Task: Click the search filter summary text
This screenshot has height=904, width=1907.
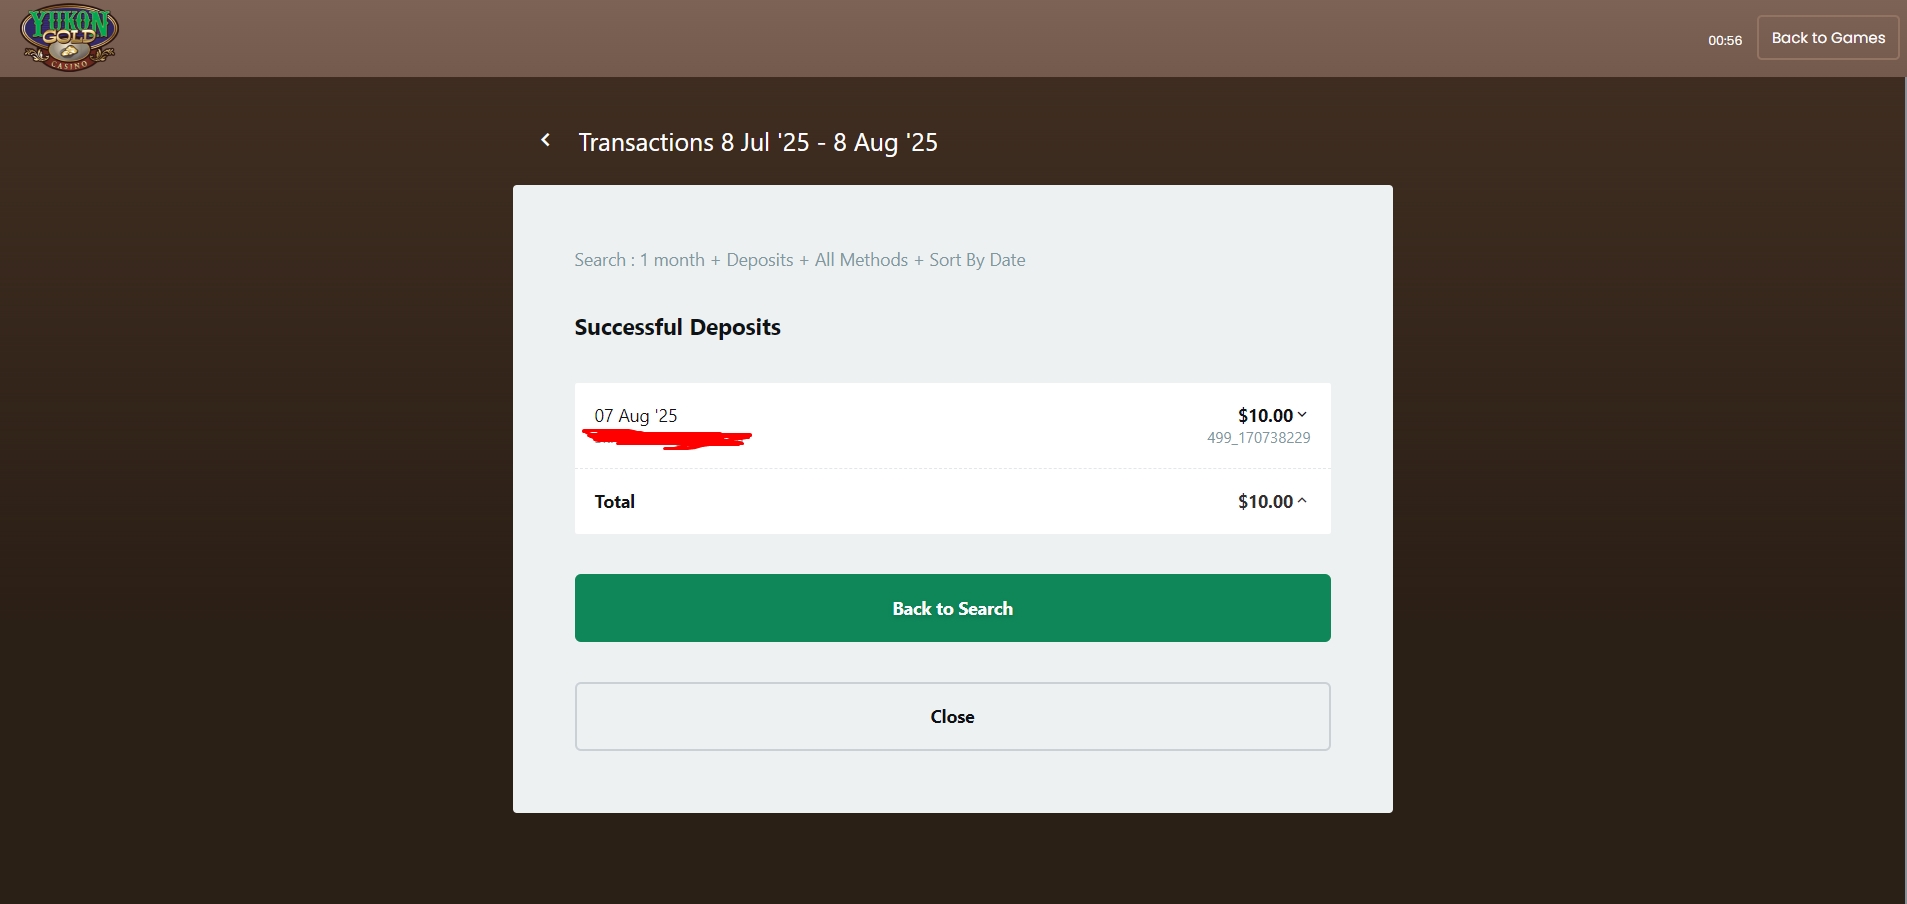Action: [x=800, y=260]
